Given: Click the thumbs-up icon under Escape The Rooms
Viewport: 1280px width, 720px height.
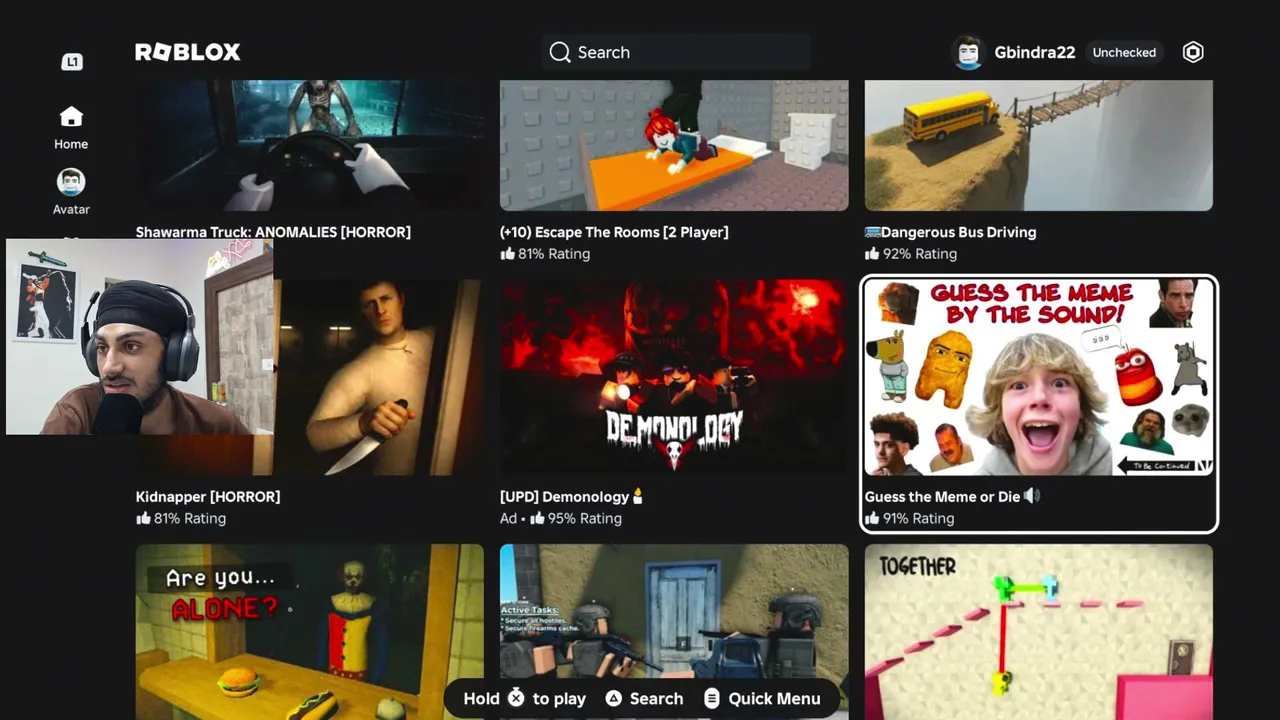Looking at the screenshot, I should click(507, 254).
